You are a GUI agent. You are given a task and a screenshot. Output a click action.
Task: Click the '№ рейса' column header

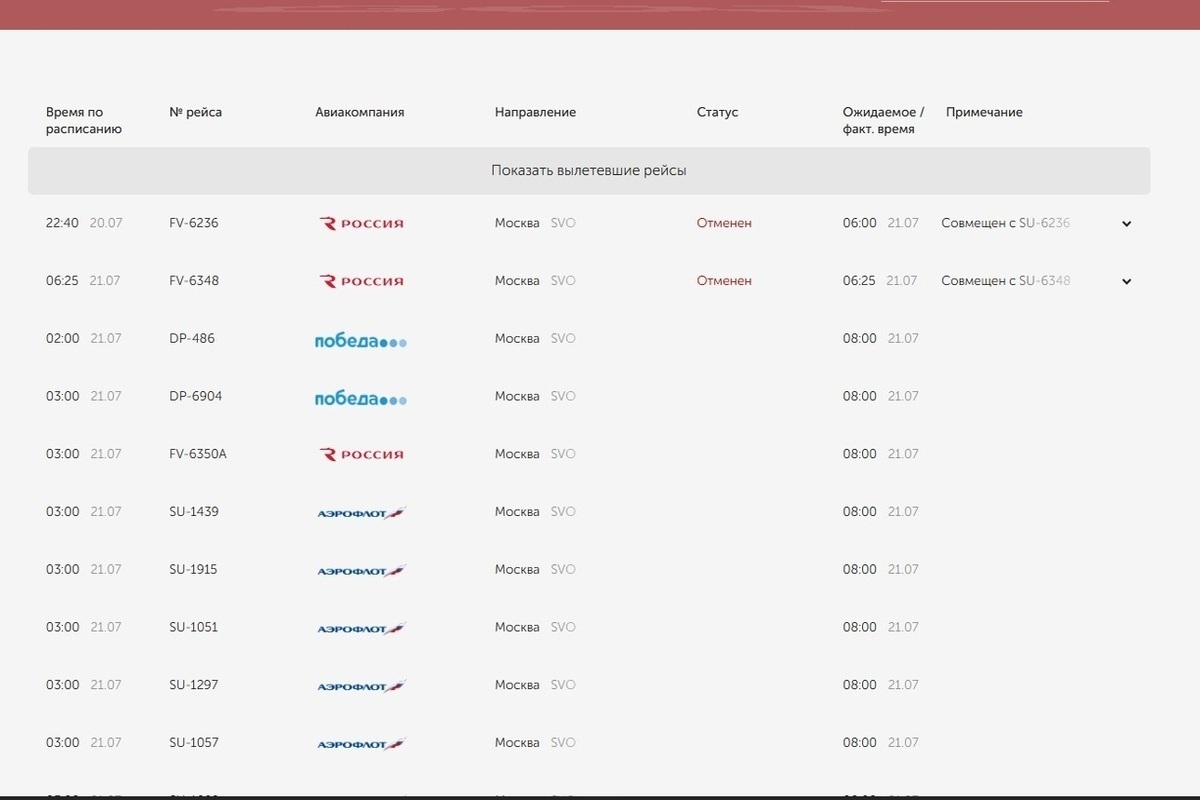point(196,113)
